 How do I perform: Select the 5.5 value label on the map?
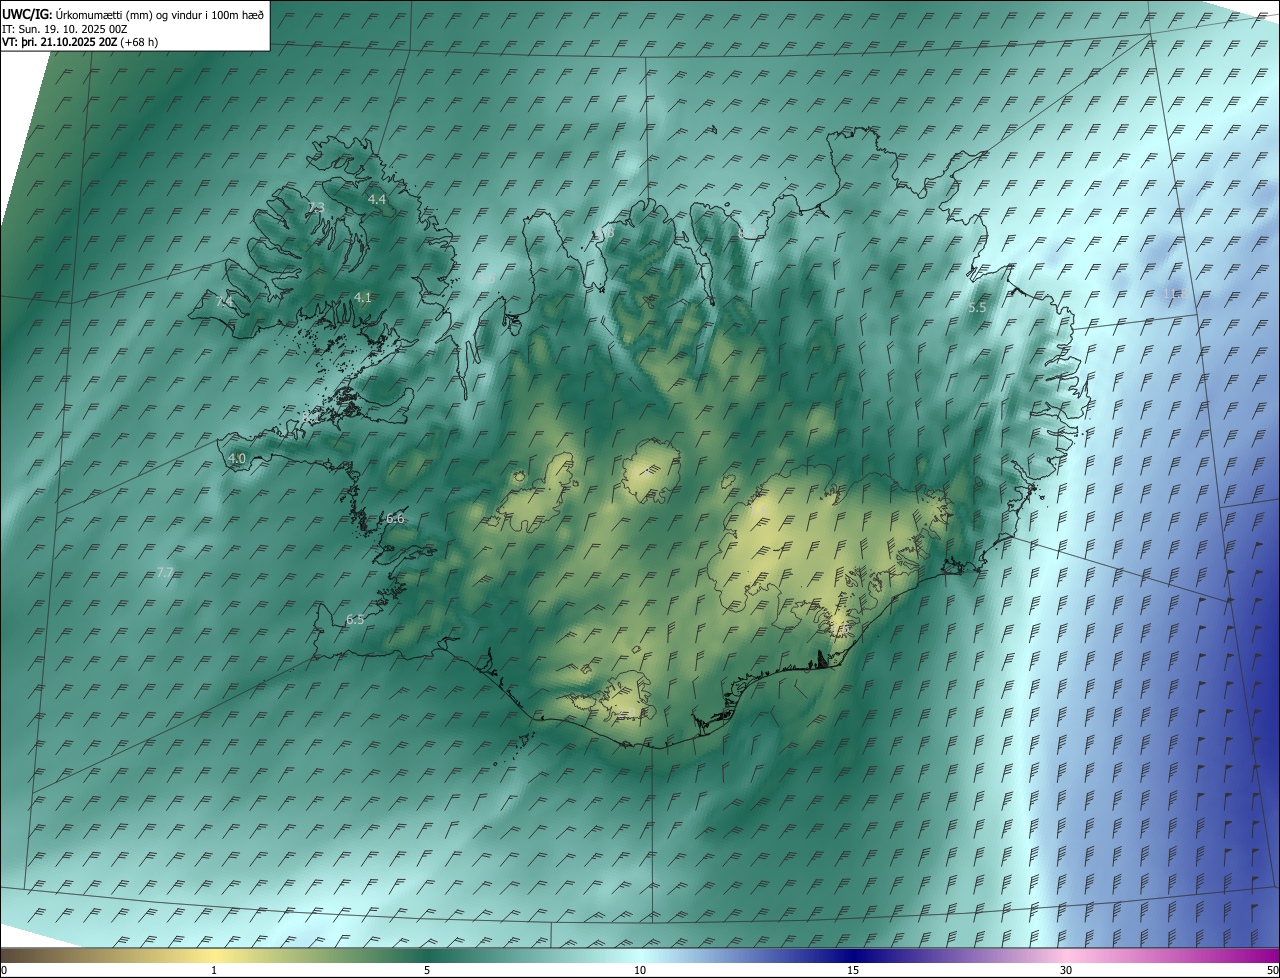click(x=977, y=309)
